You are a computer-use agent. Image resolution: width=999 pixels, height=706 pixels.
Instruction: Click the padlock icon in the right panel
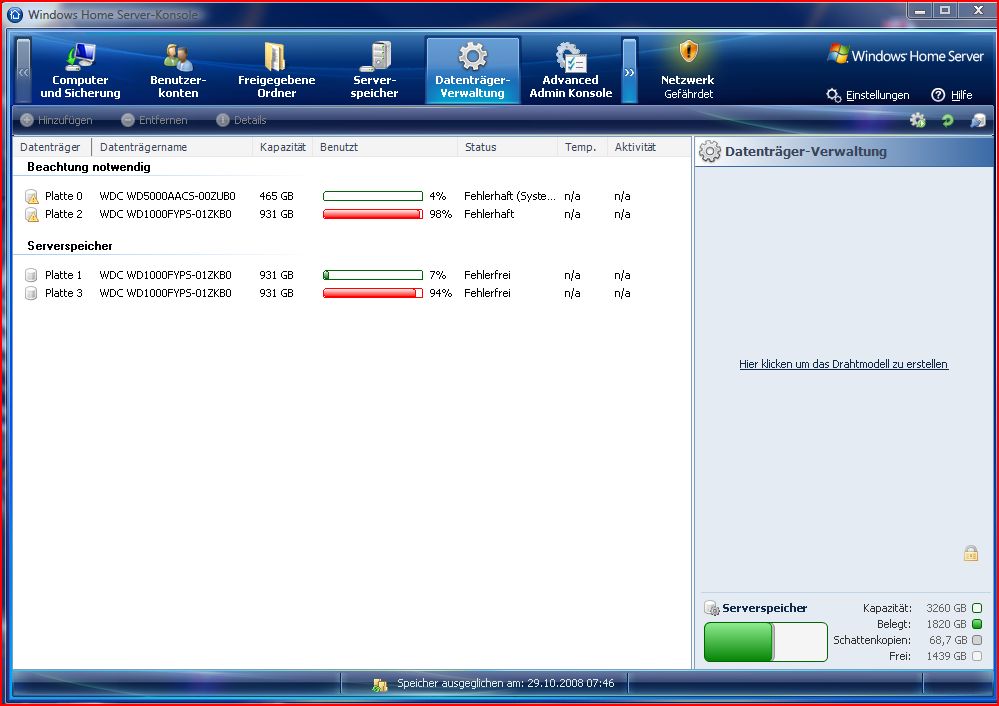coord(970,553)
